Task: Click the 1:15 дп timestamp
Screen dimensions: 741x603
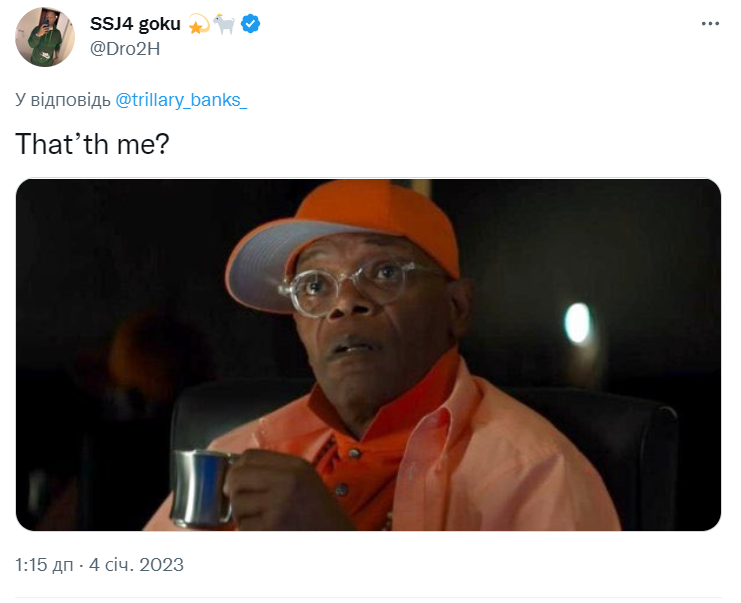Action: click(44, 565)
